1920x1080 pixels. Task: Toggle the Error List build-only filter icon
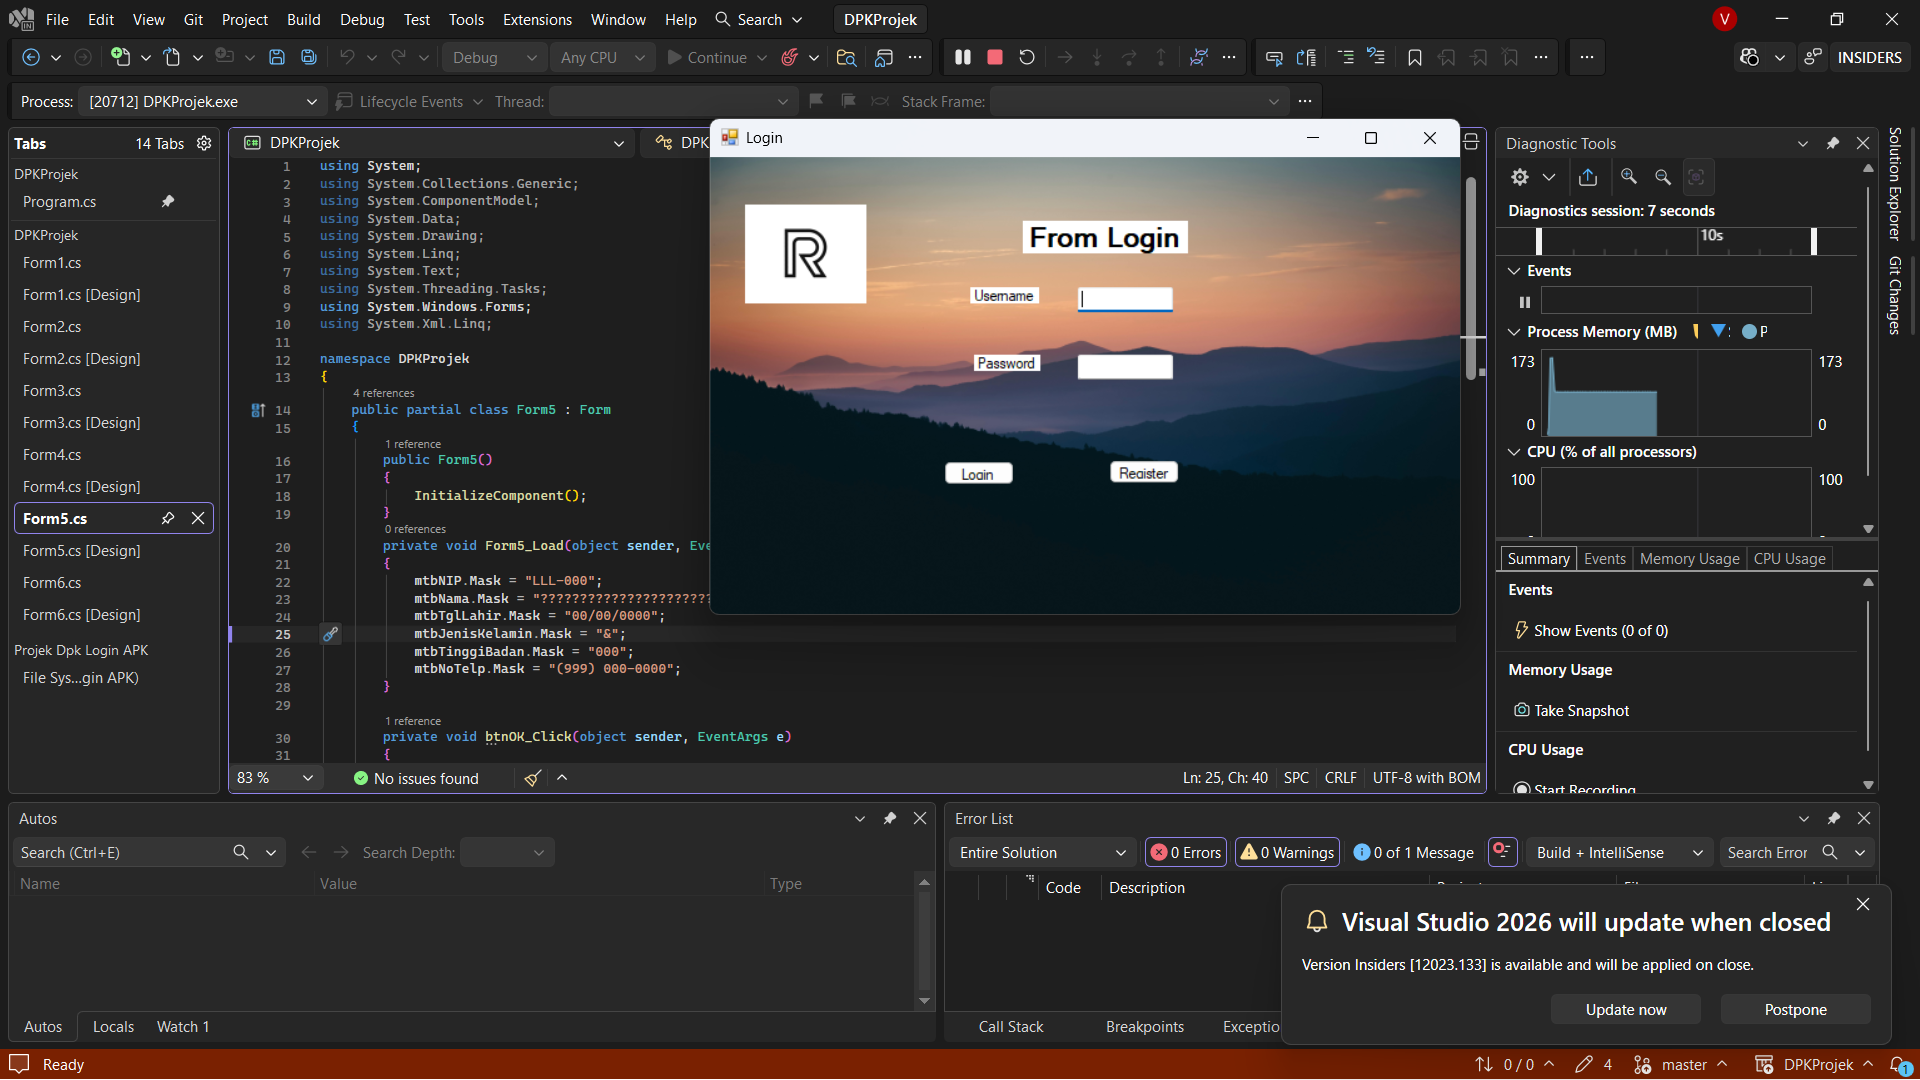(x=1502, y=852)
